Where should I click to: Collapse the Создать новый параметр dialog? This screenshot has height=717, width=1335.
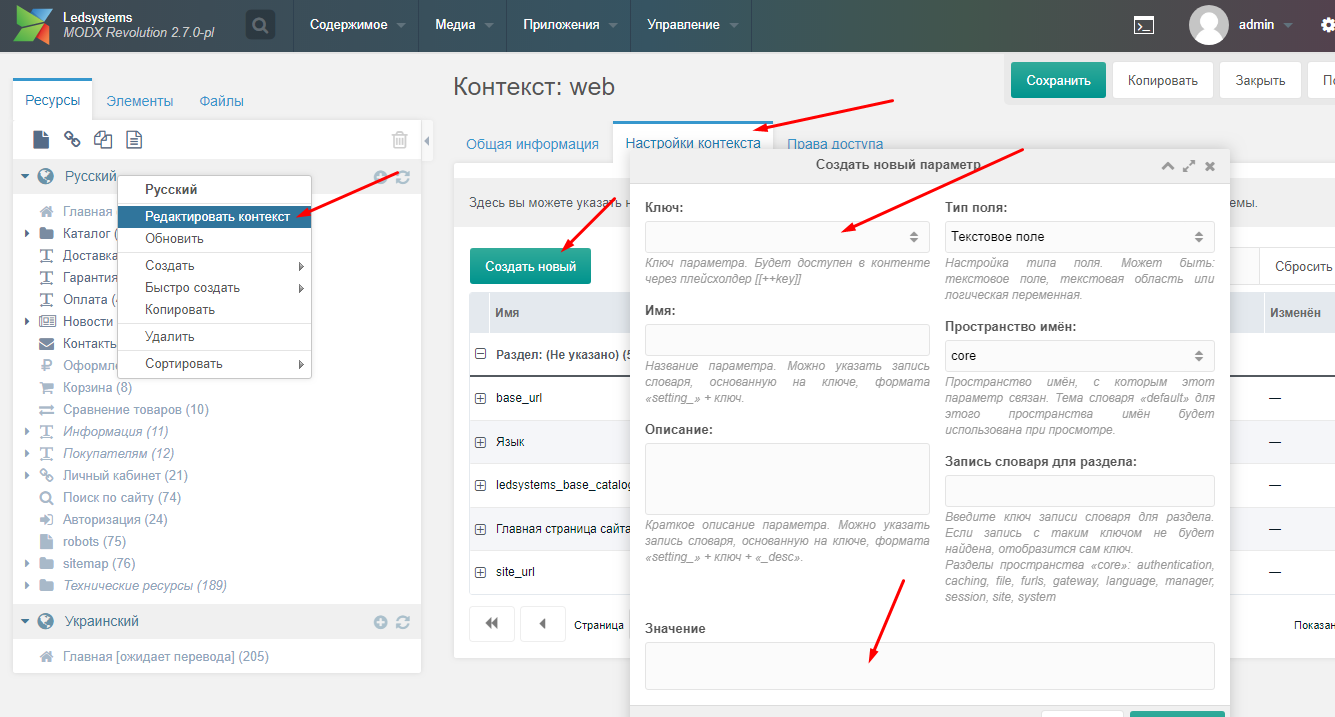tap(1167, 166)
